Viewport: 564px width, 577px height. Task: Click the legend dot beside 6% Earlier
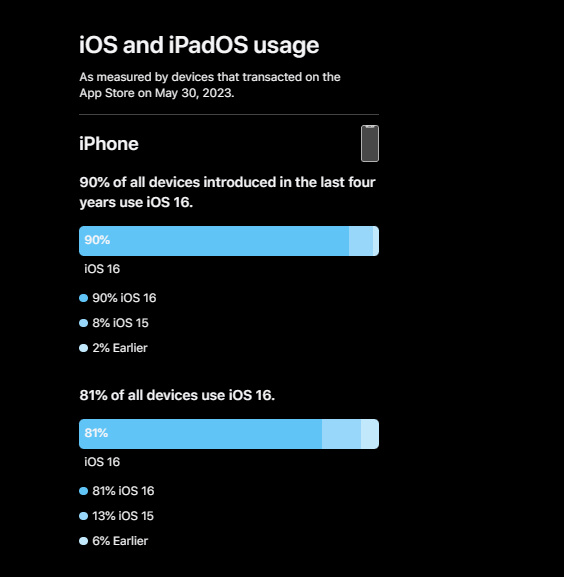pyautogui.click(x=84, y=541)
